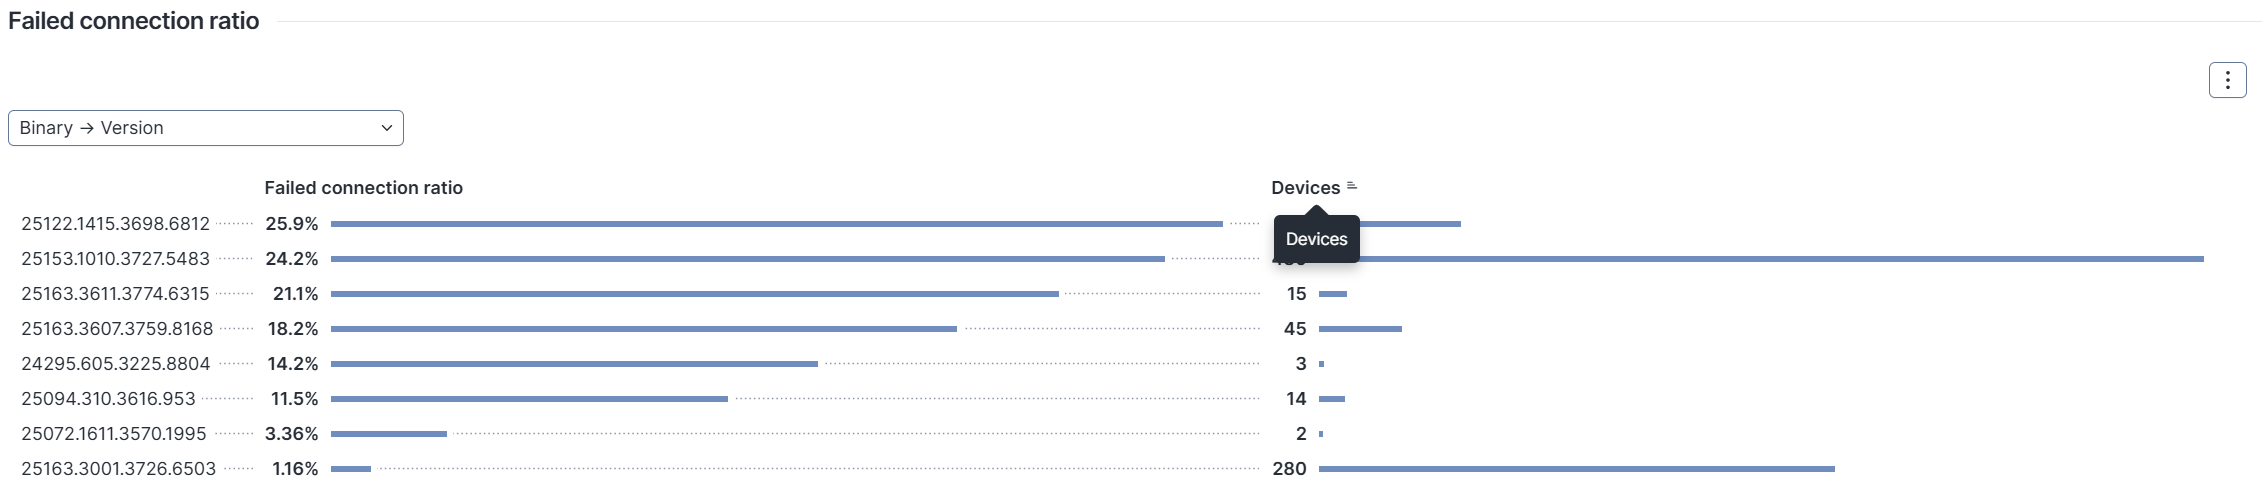2265x480 pixels.
Task: Click the 25.9% failed ratio bar
Action: pyautogui.click(x=776, y=224)
